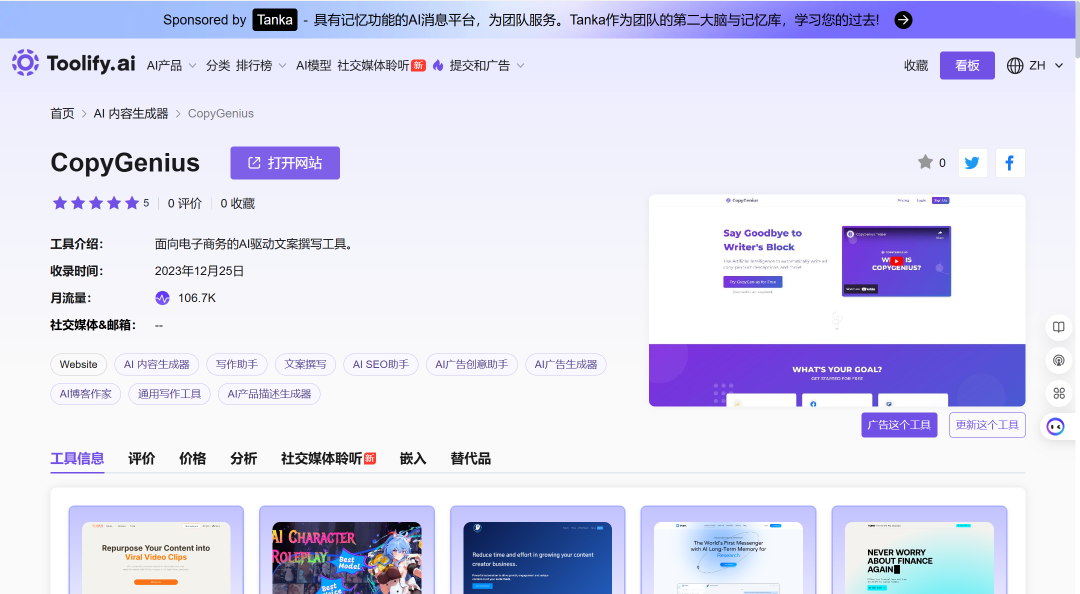1080x594 pixels.
Task: Switch to the 嵌入 tab
Action: click(x=413, y=459)
